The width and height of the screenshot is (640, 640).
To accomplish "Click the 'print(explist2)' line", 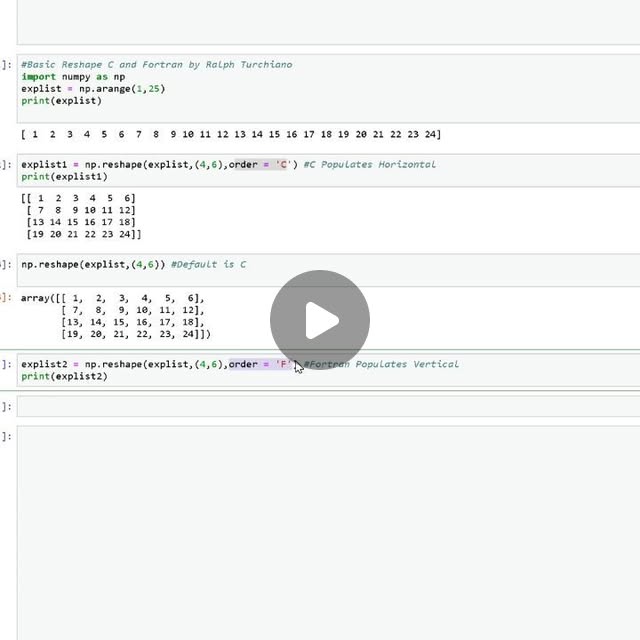I will point(64,376).
